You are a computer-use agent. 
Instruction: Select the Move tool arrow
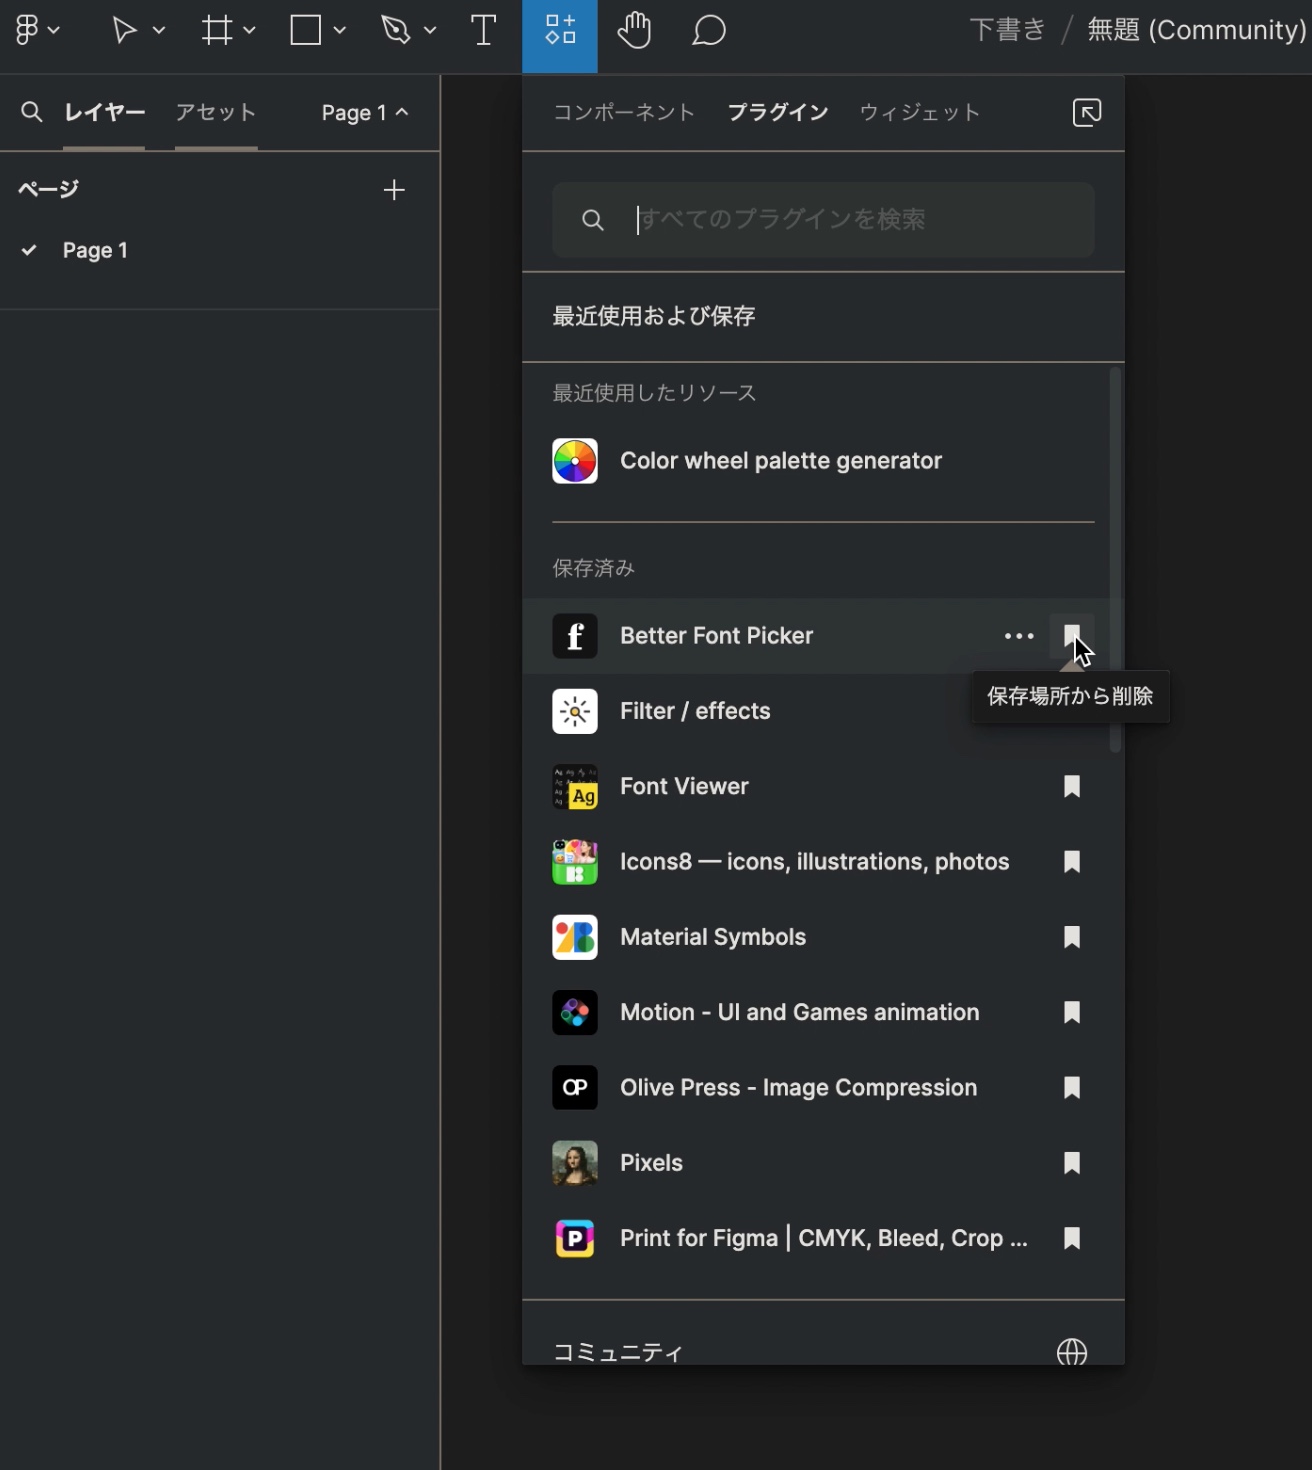124,31
